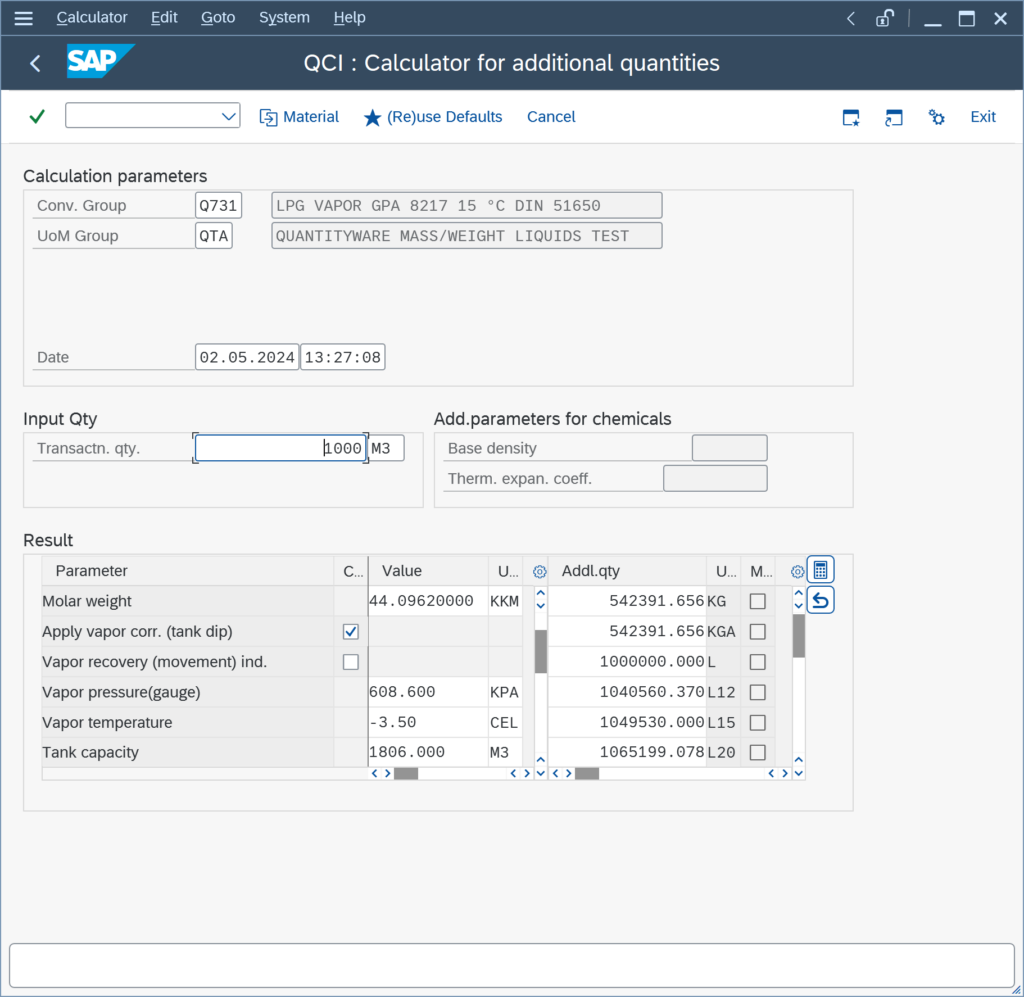
Task: Click the Cancel button
Action: (551, 117)
